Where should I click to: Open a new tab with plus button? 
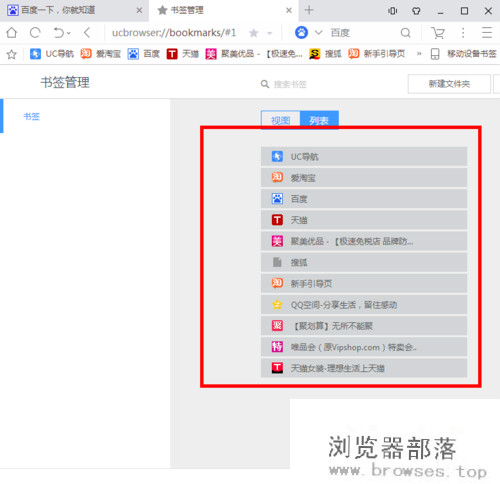[x=309, y=10]
